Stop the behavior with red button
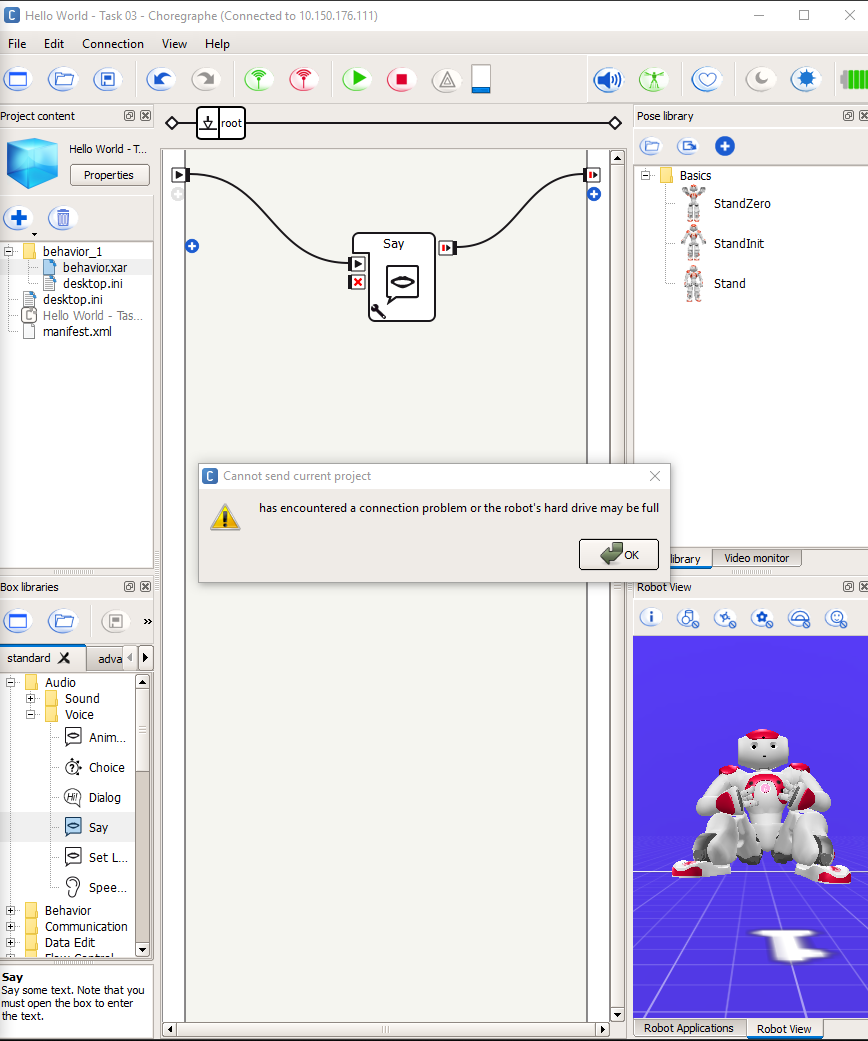This screenshot has height=1041, width=868. click(x=402, y=80)
